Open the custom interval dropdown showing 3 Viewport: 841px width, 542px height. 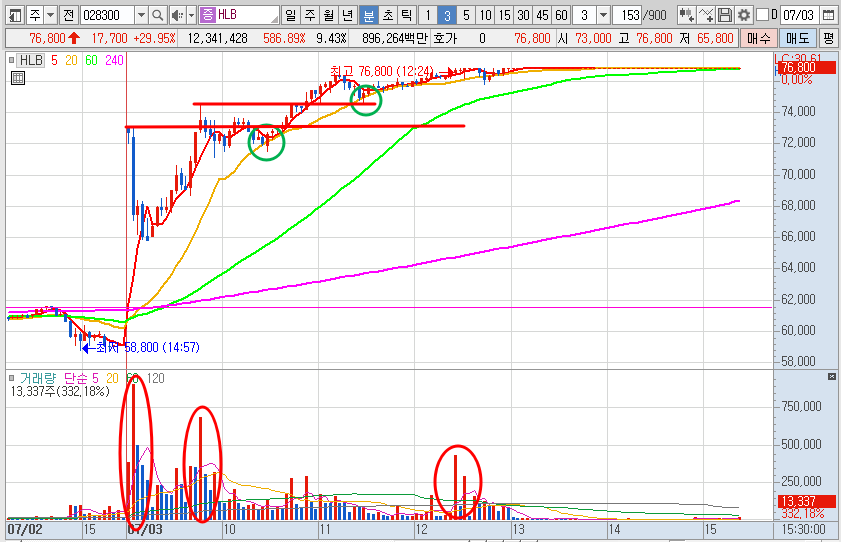[604, 15]
